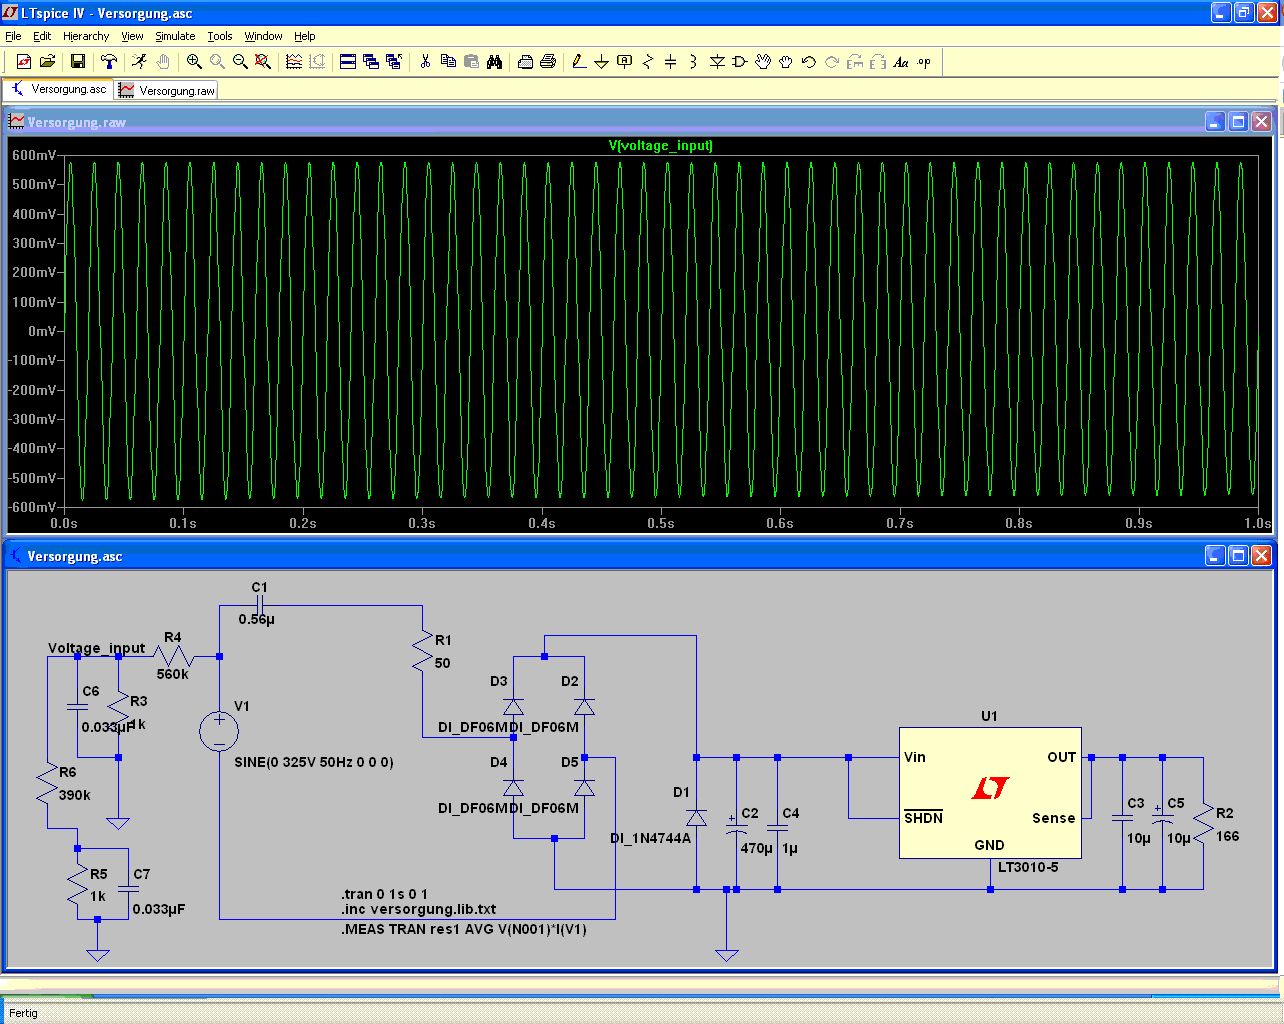The height and width of the screenshot is (1024, 1284).
Task: Place a ground symbol from the toolbar
Action: 601,62
